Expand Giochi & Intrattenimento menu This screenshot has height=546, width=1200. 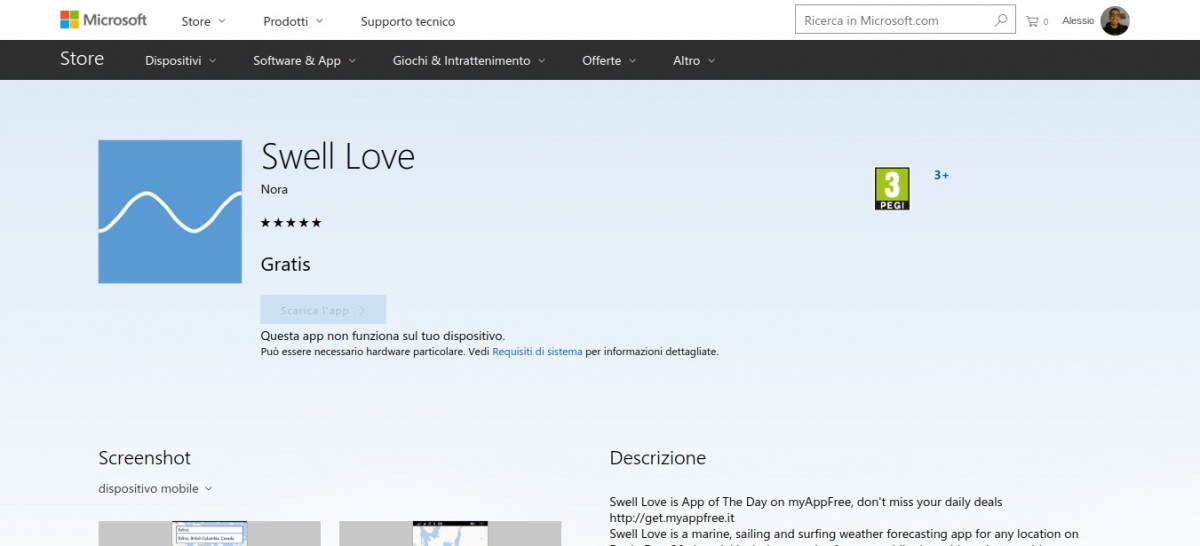click(469, 61)
